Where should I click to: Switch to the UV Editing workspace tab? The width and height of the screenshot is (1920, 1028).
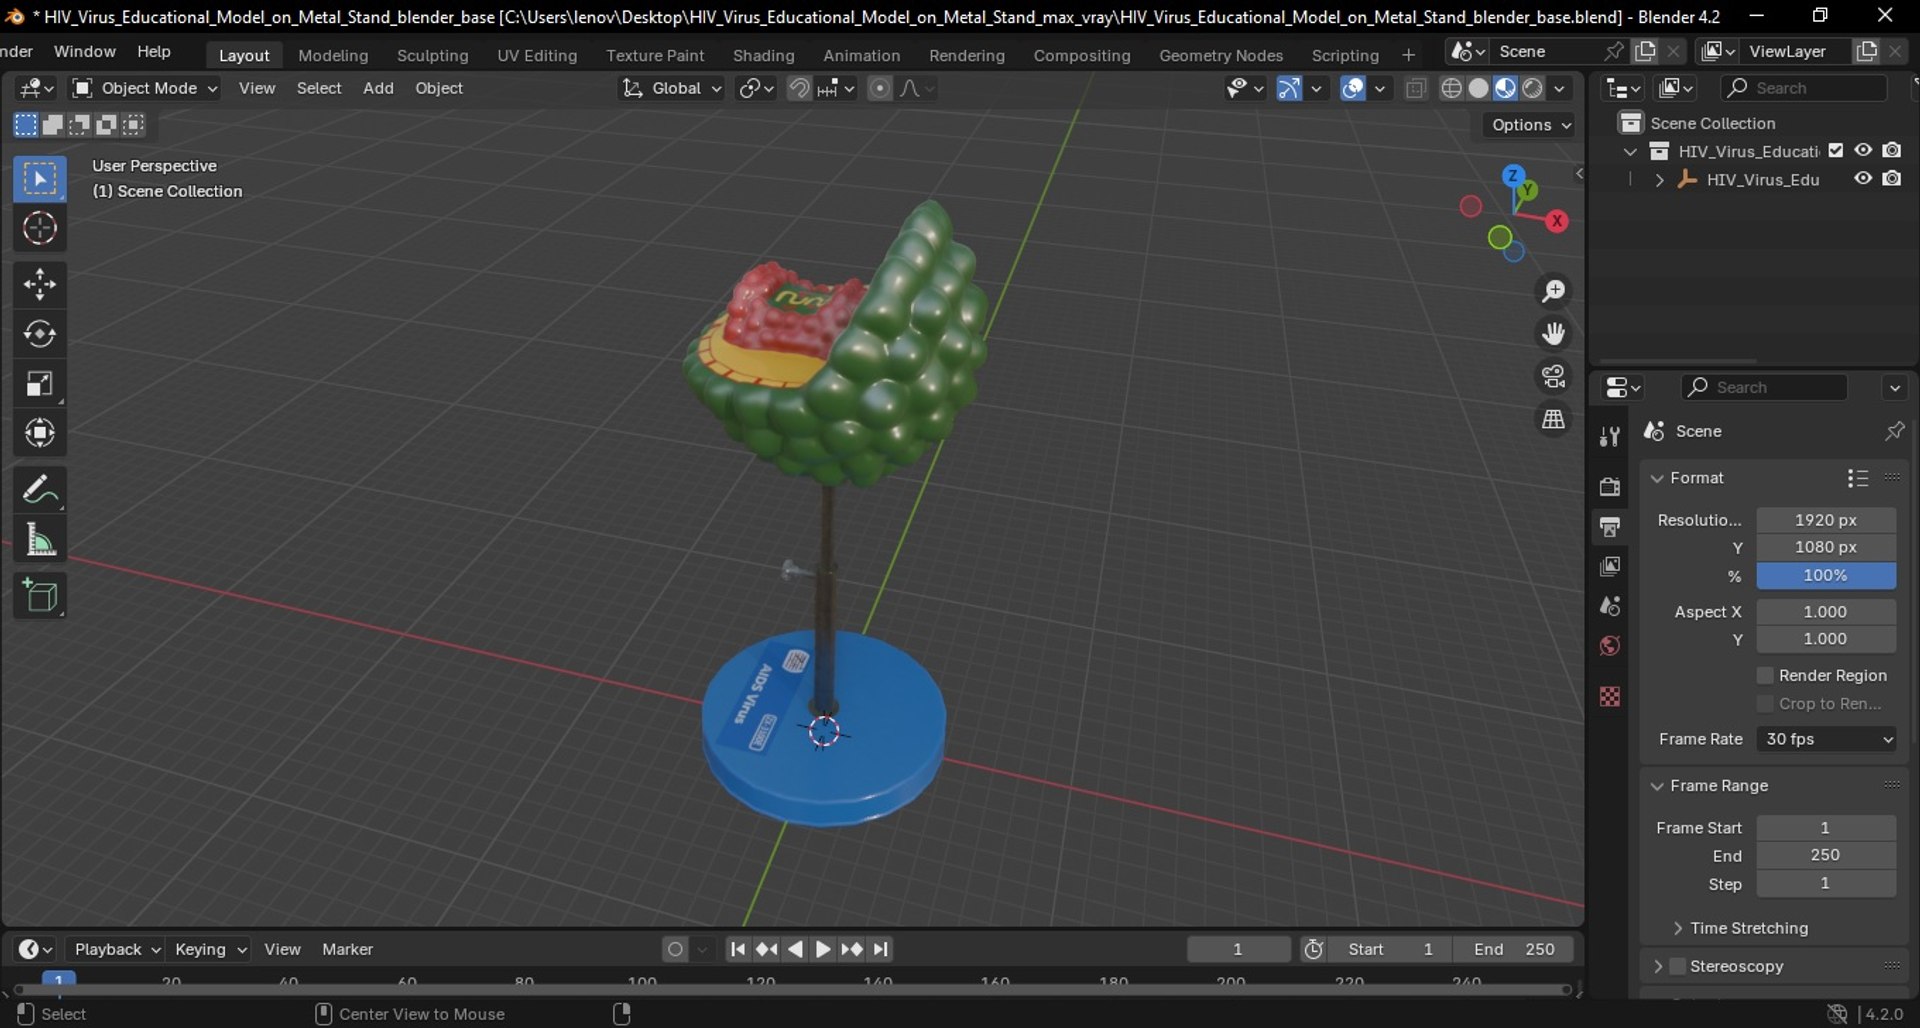537,55
